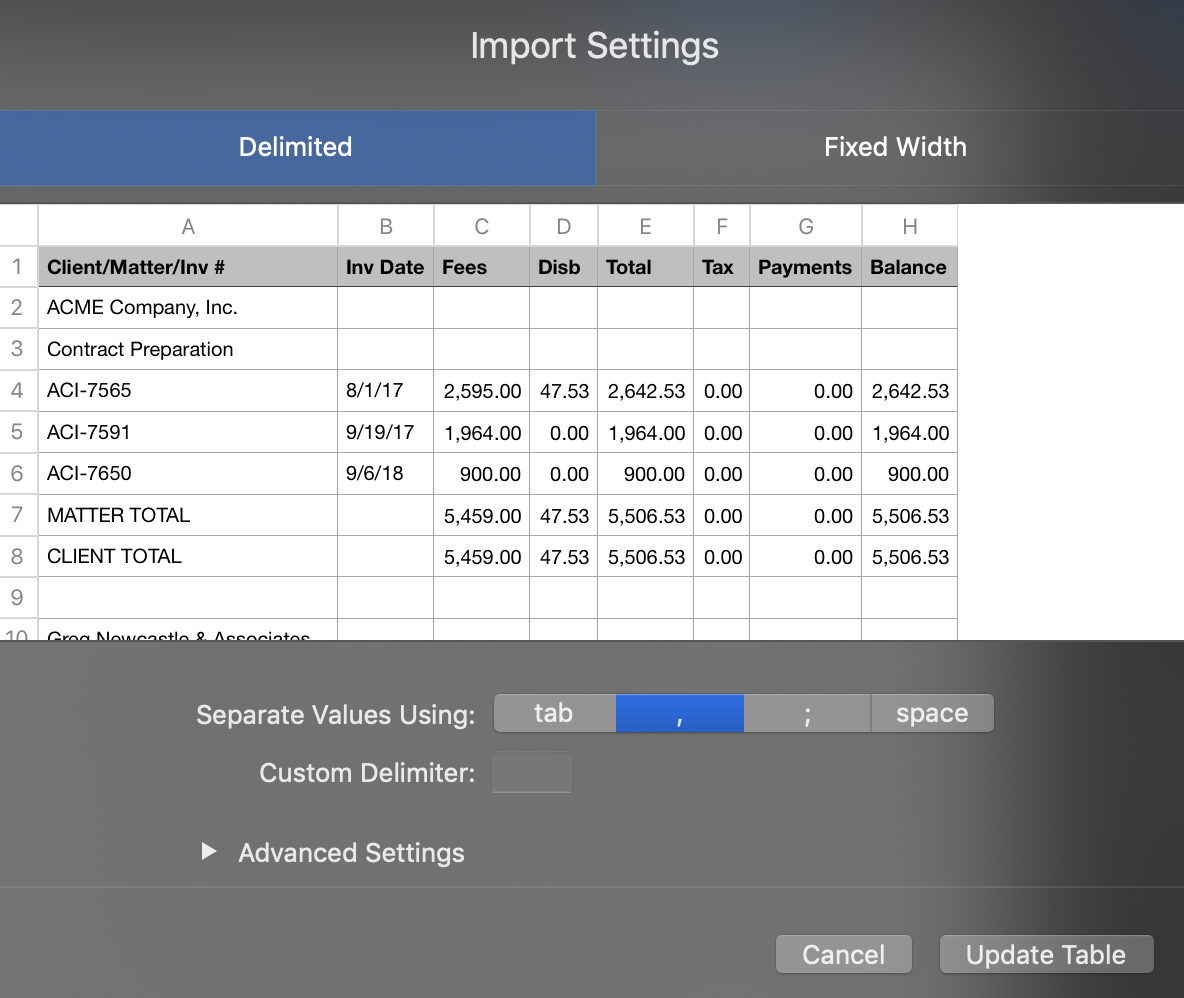Viewport: 1184px width, 998px height.
Task: Select semicolon as the value separator
Action: click(x=807, y=713)
